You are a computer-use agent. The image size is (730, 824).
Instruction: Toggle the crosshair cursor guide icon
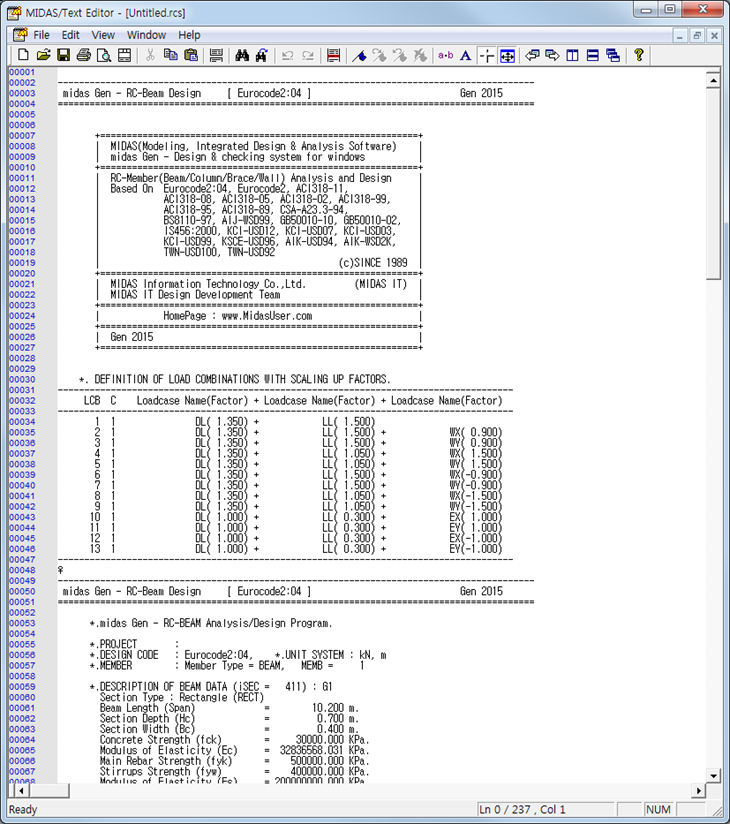(x=487, y=55)
